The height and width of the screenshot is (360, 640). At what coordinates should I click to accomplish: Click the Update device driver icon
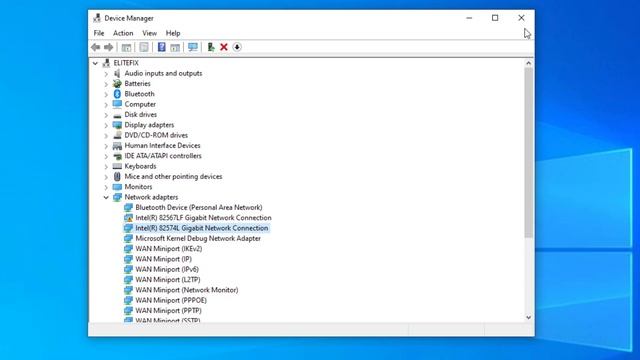pyautogui.click(x=211, y=47)
